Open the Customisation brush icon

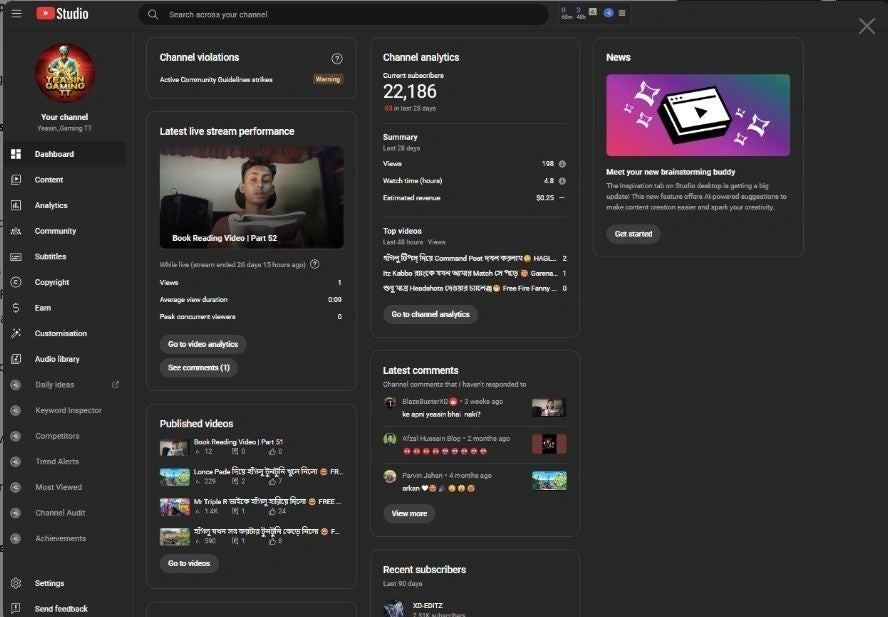coord(15,333)
